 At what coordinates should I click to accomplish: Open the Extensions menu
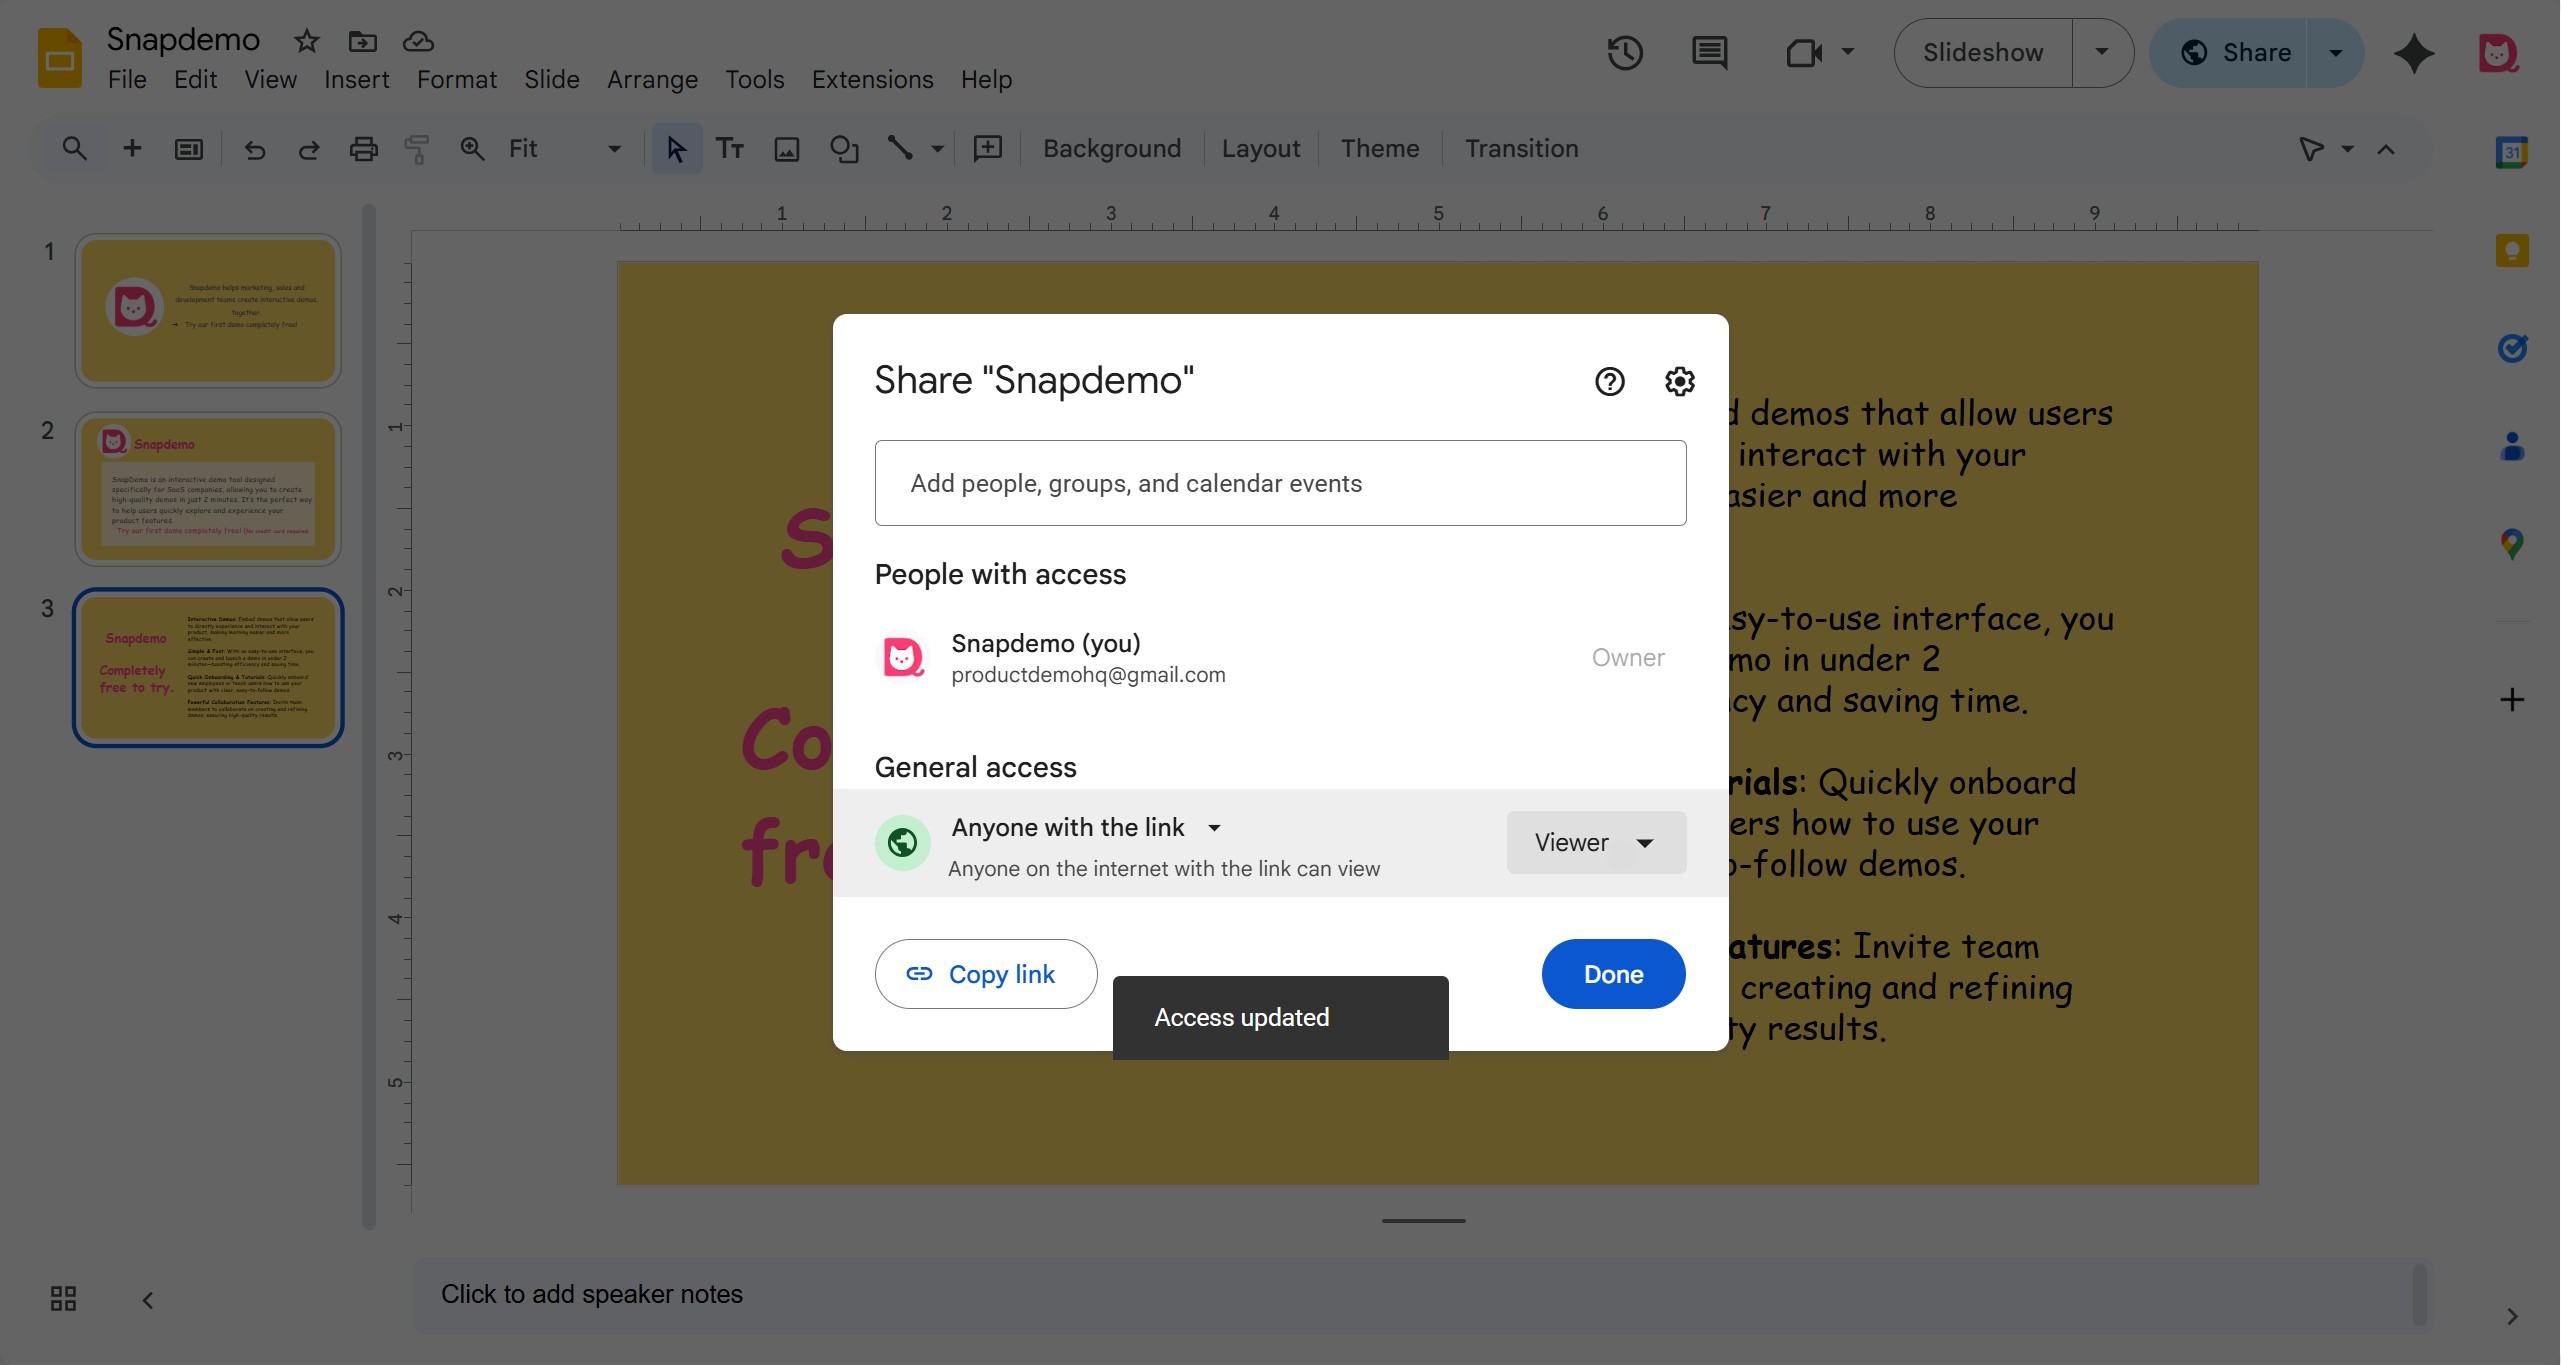click(872, 80)
